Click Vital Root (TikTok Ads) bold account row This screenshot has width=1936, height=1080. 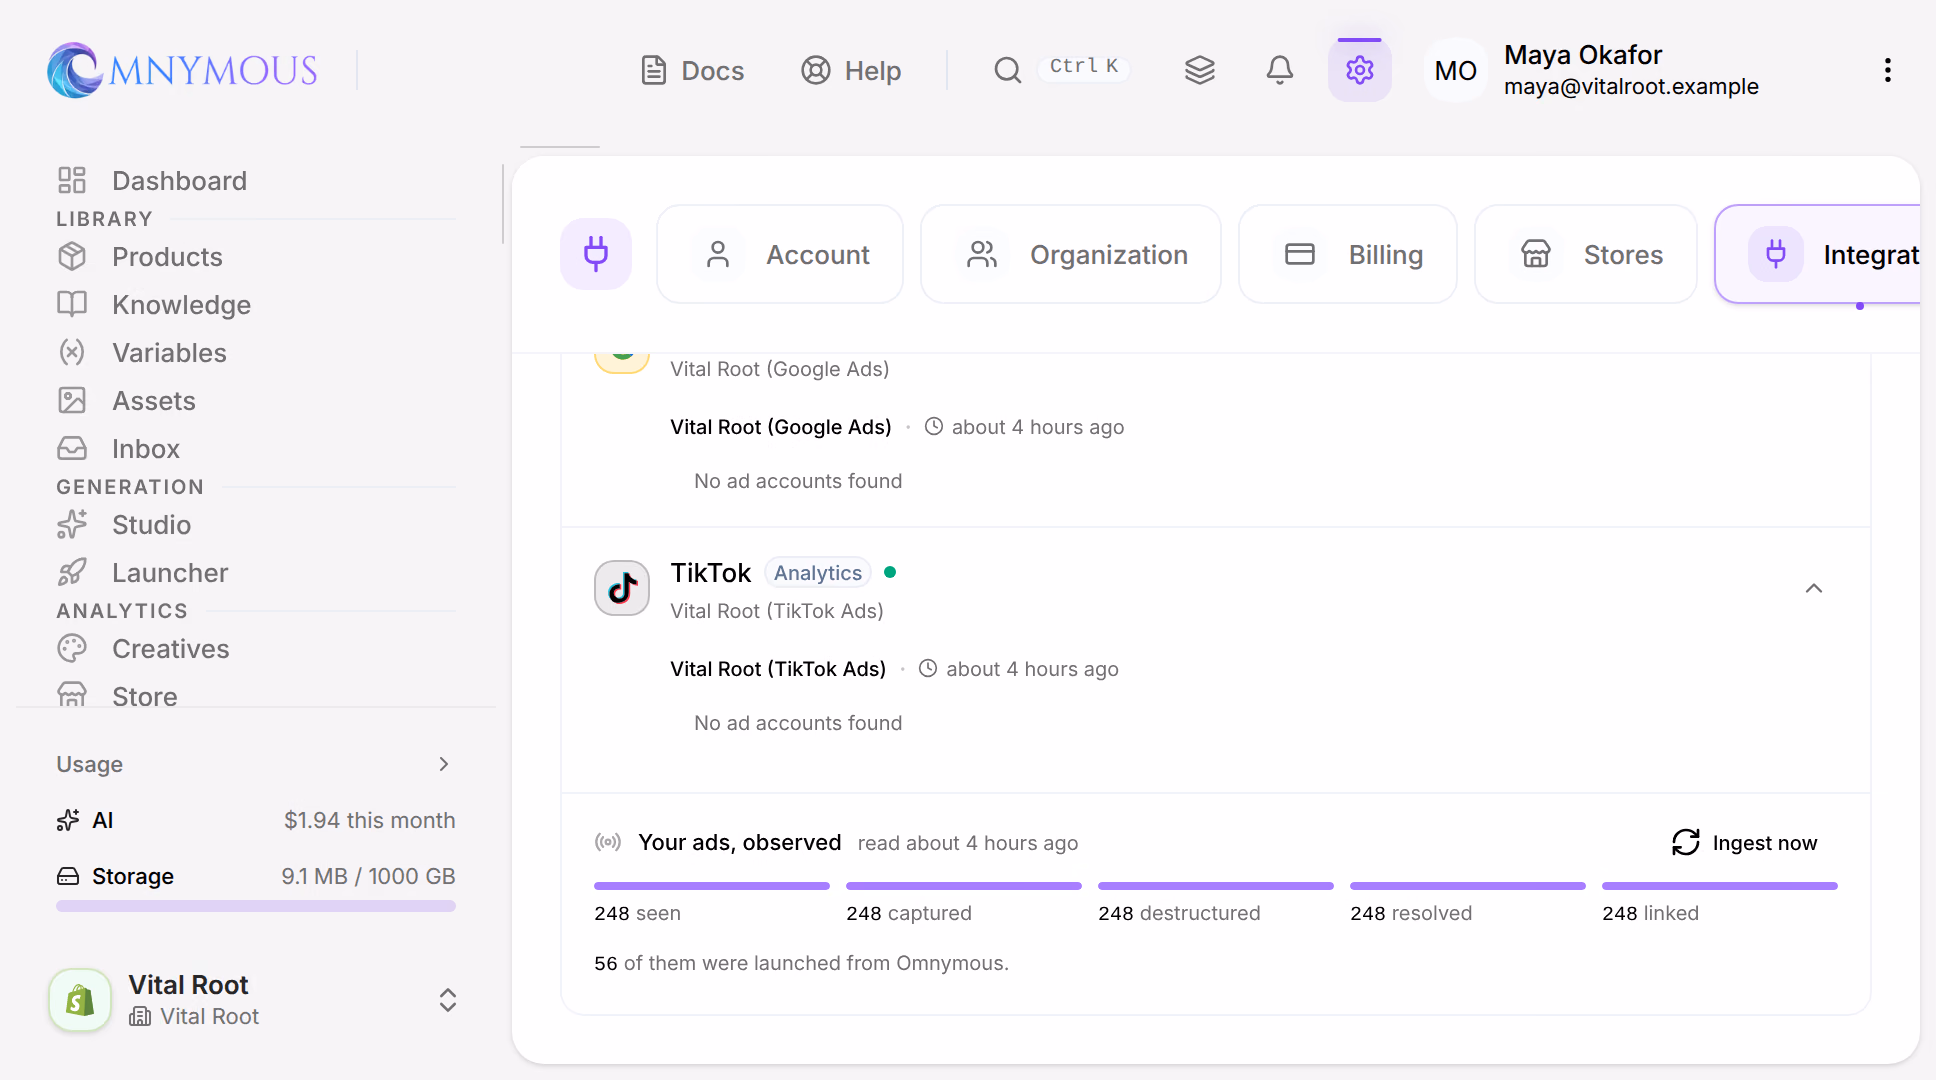point(778,669)
